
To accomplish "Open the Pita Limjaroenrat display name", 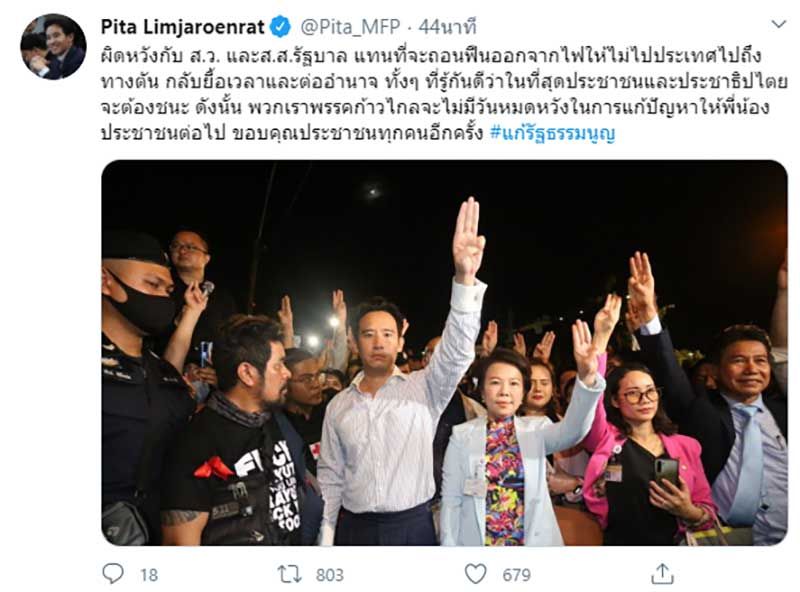I will 183,26.
